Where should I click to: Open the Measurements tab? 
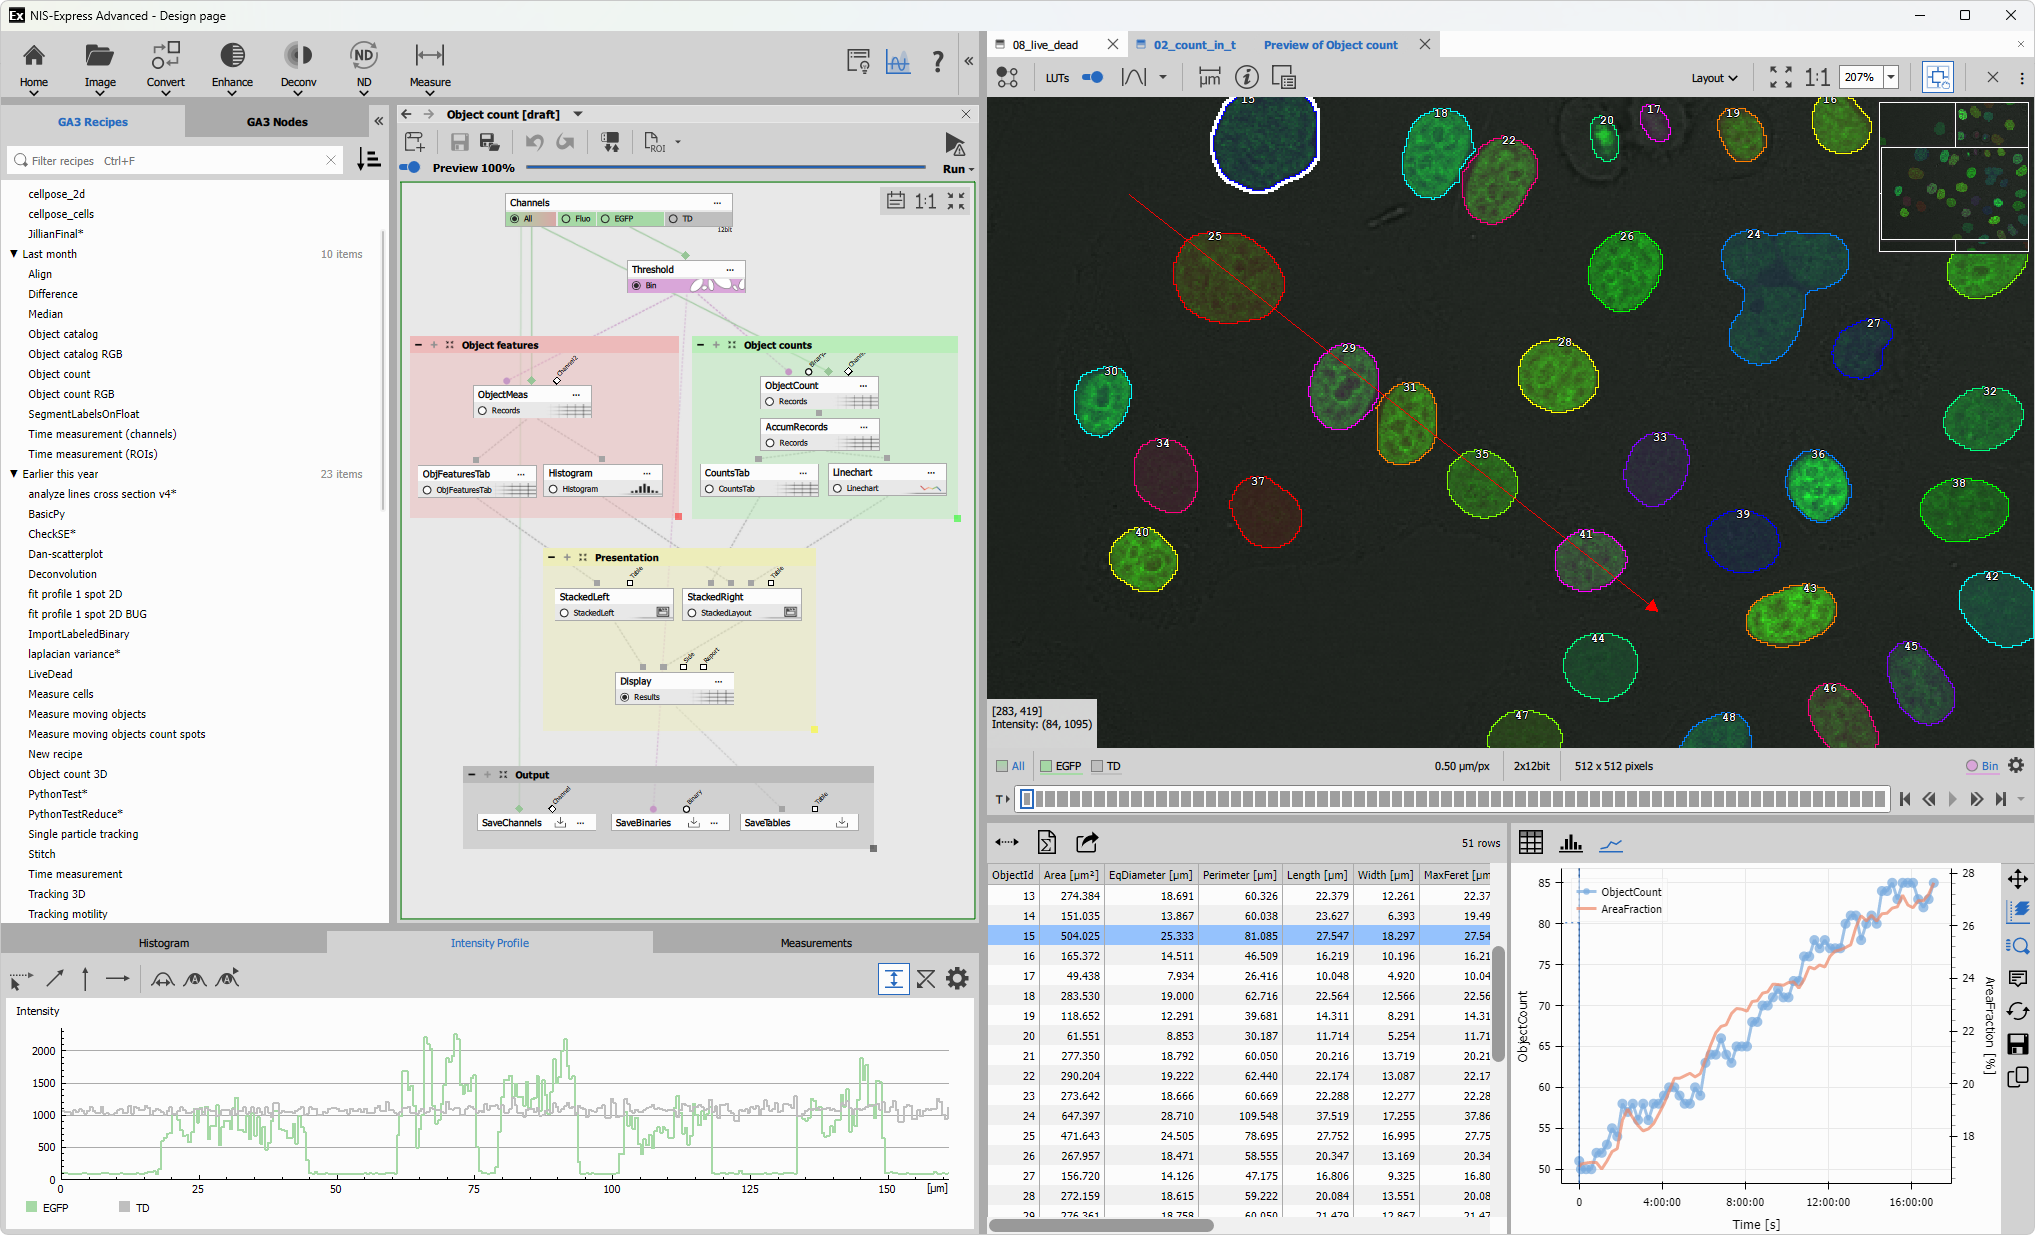[x=816, y=943]
